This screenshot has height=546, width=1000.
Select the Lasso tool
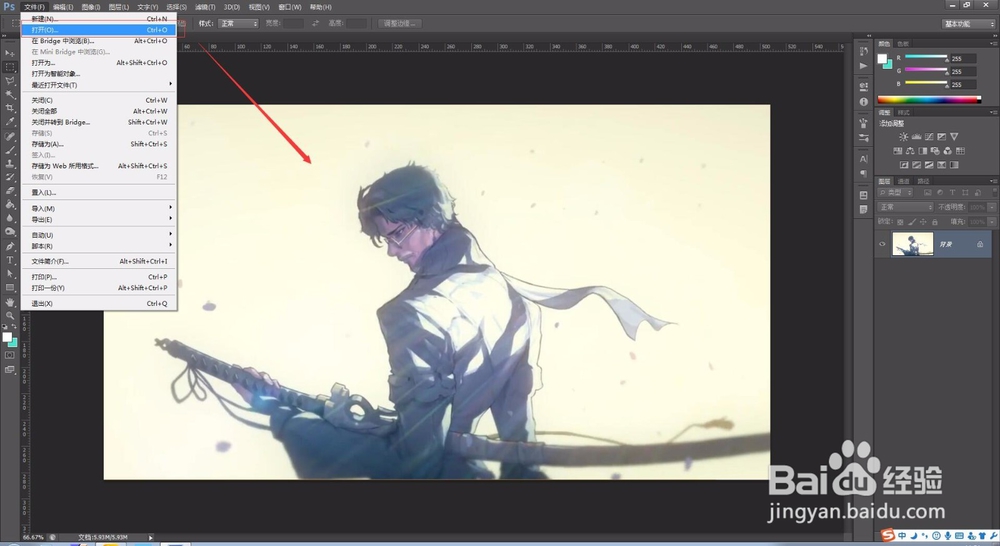click(x=10, y=81)
